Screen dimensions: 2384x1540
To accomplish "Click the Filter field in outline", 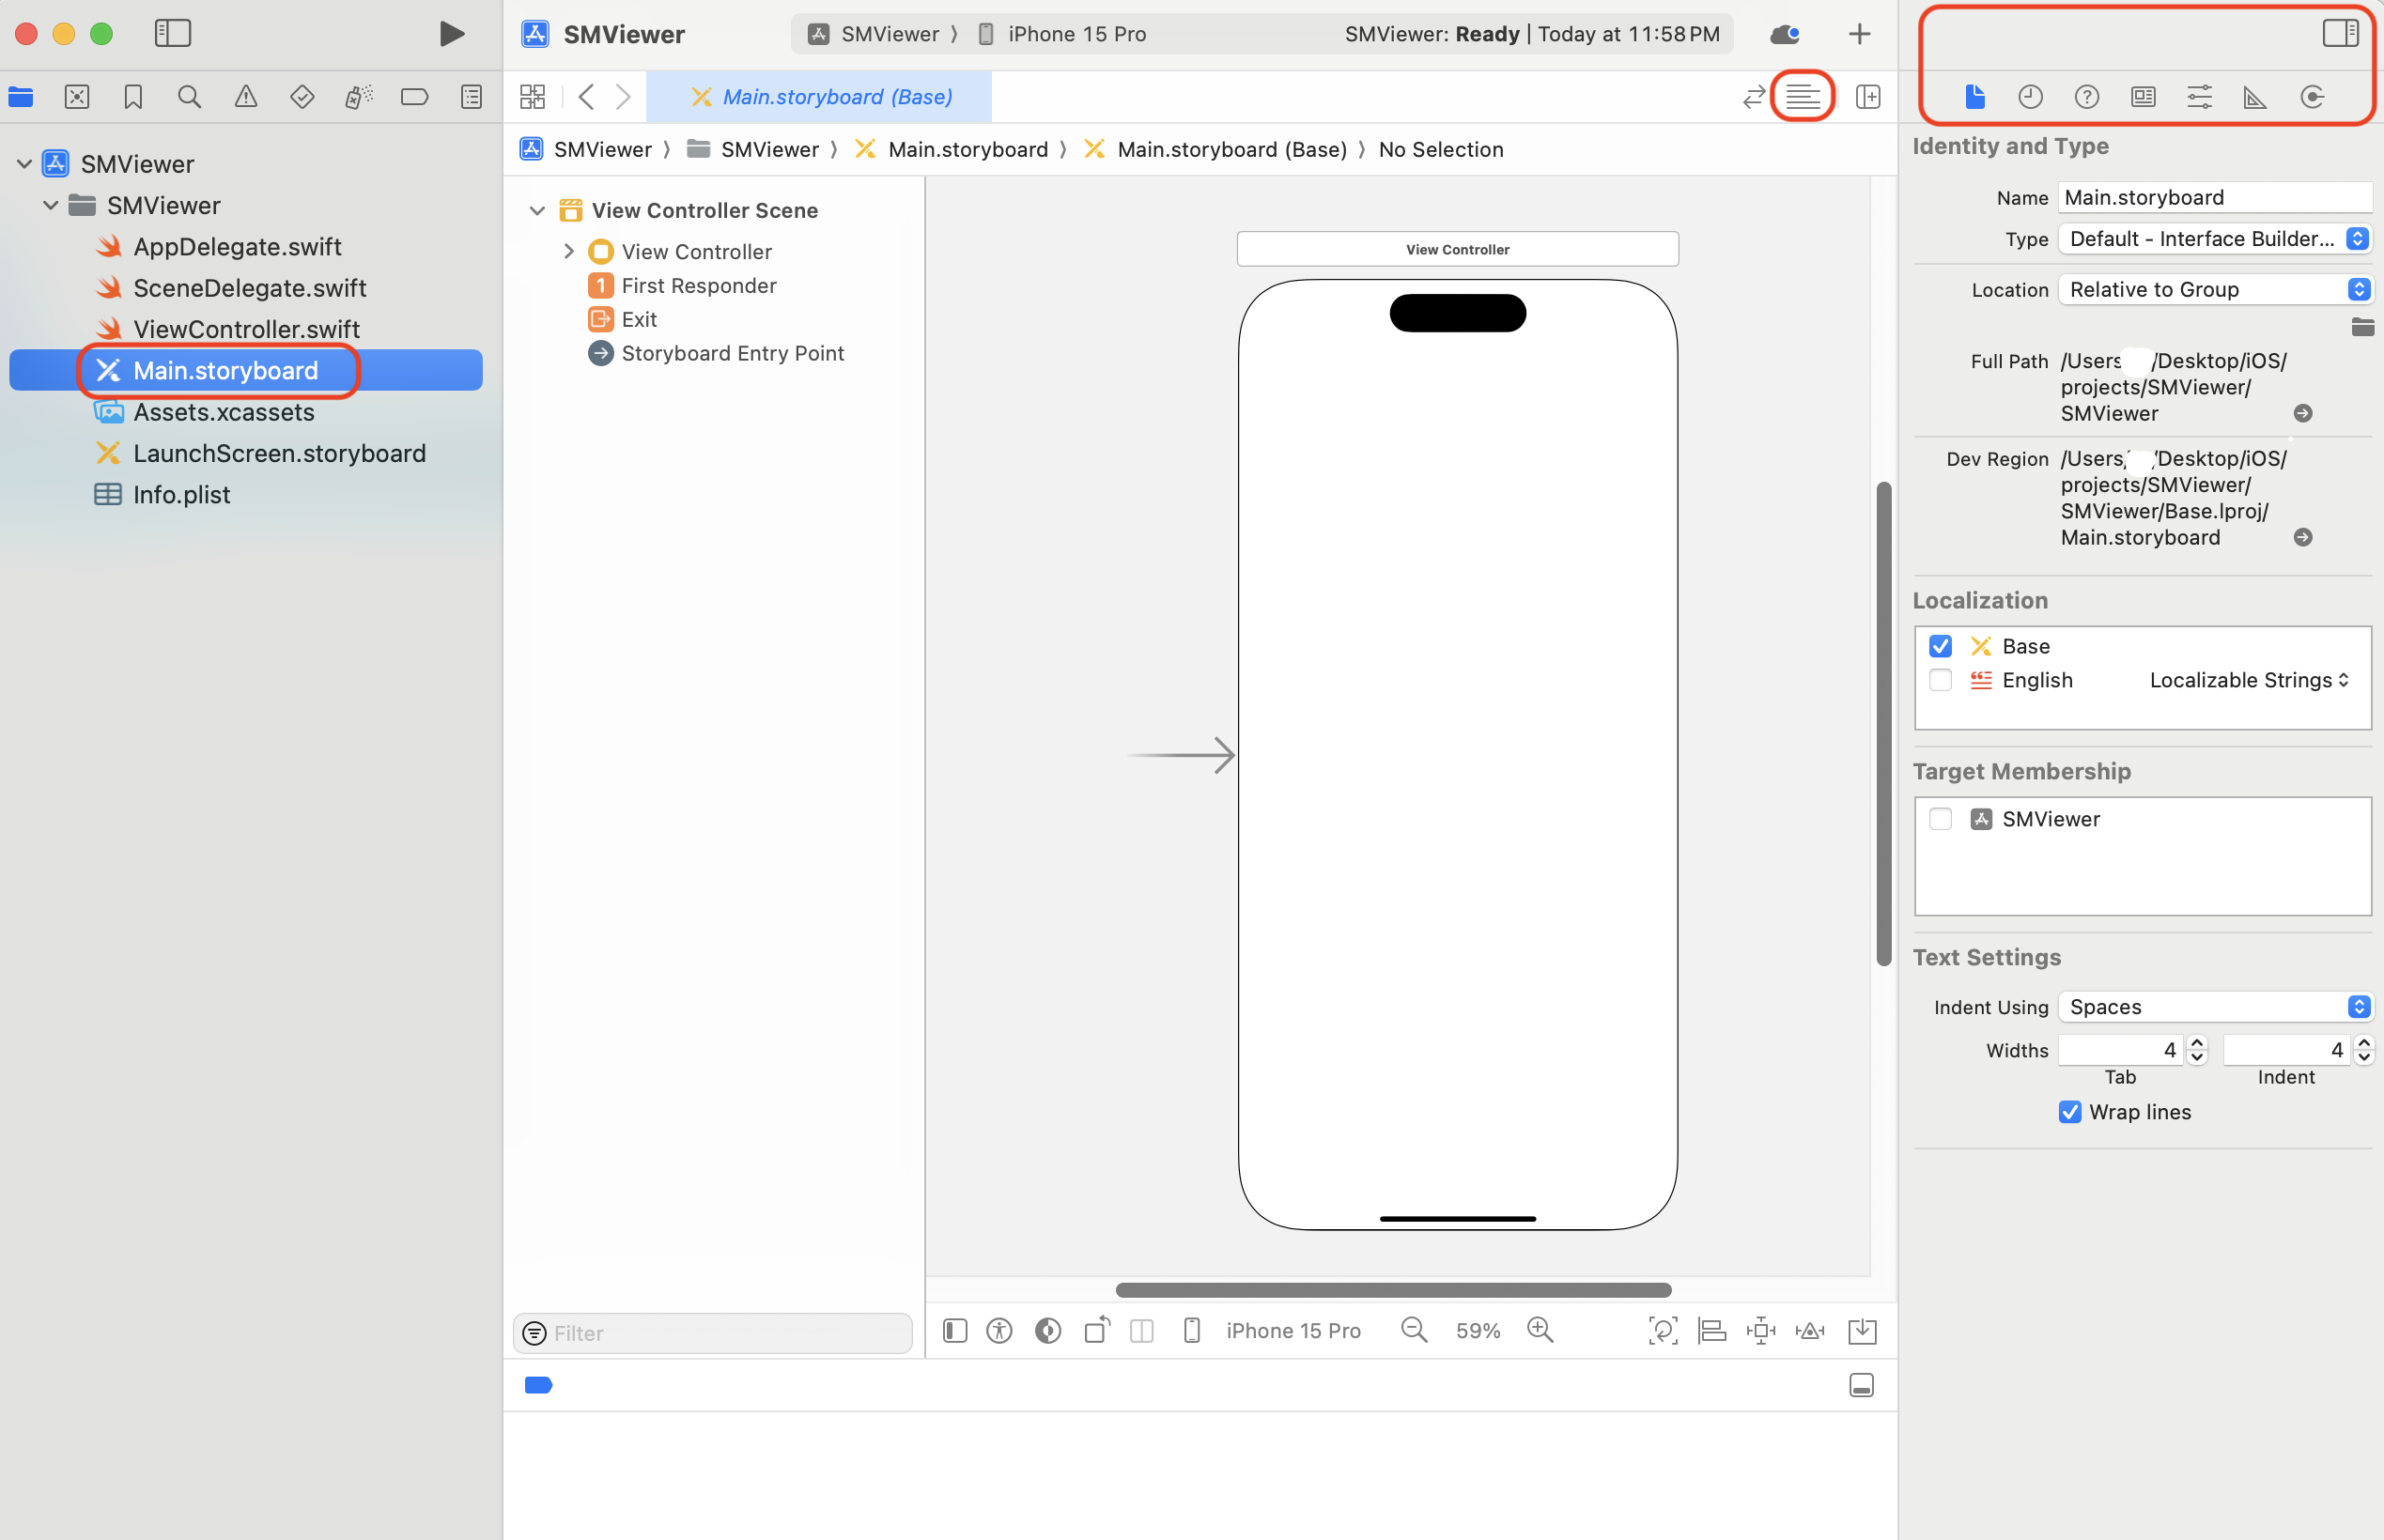I will (x=713, y=1333).
